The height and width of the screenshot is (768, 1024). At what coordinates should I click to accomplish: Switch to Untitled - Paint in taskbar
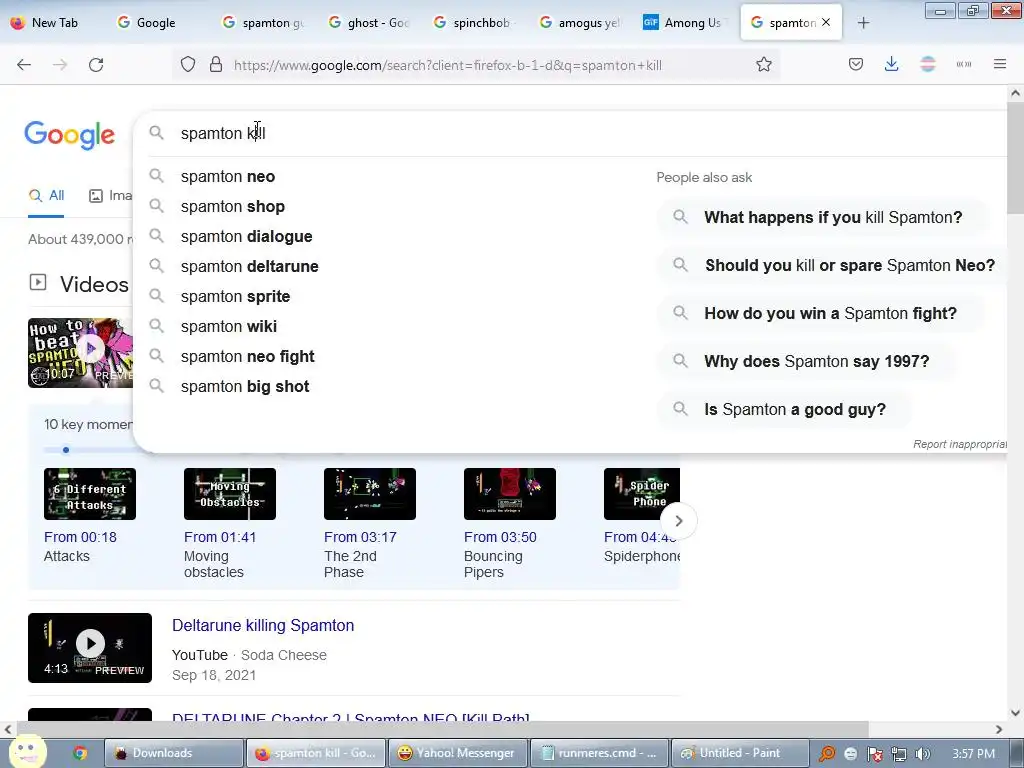coord(741,753)
